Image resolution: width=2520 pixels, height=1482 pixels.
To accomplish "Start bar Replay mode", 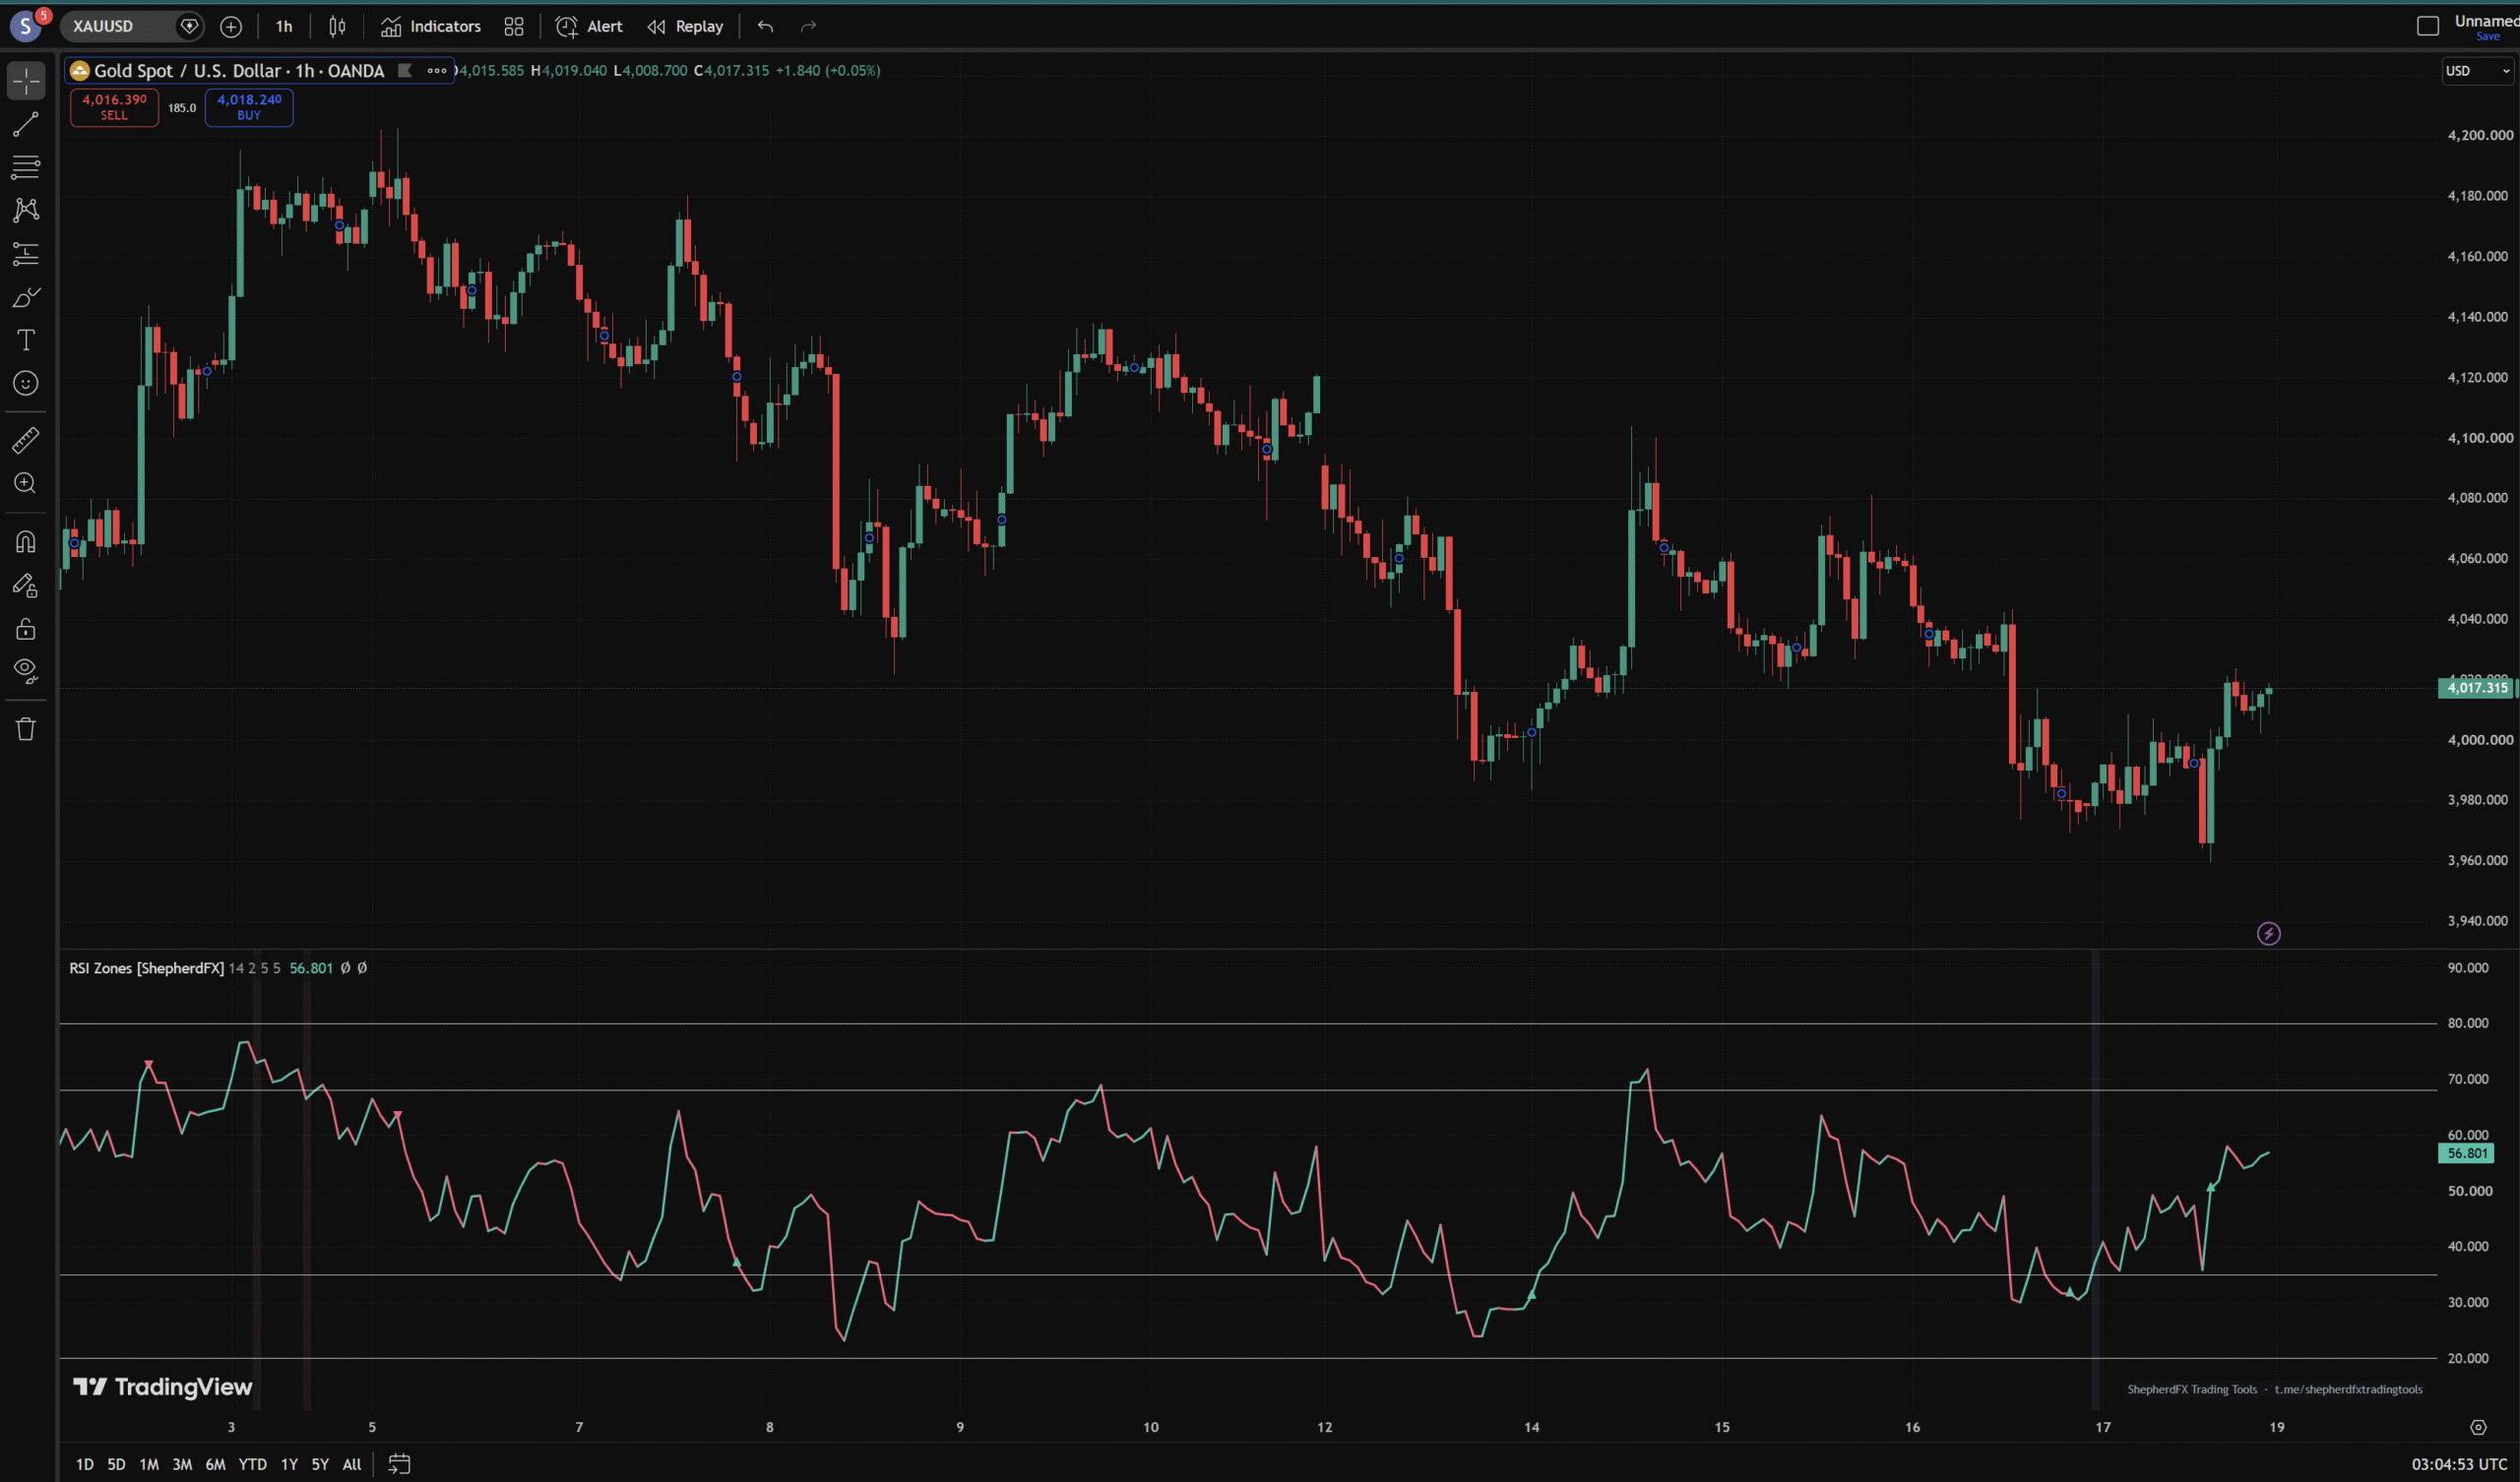I will tap(686, 27).
